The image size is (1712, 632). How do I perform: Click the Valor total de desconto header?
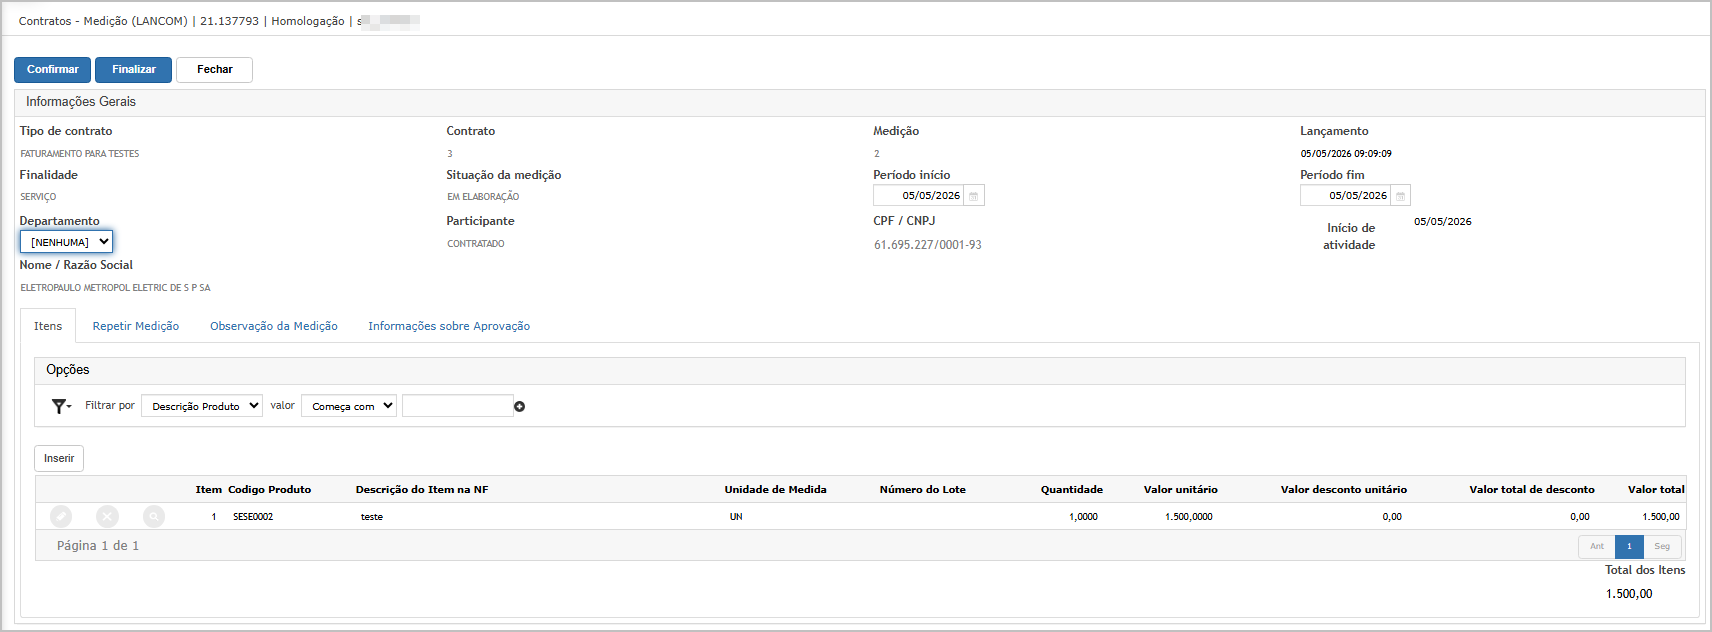(x=1531, y=490)
